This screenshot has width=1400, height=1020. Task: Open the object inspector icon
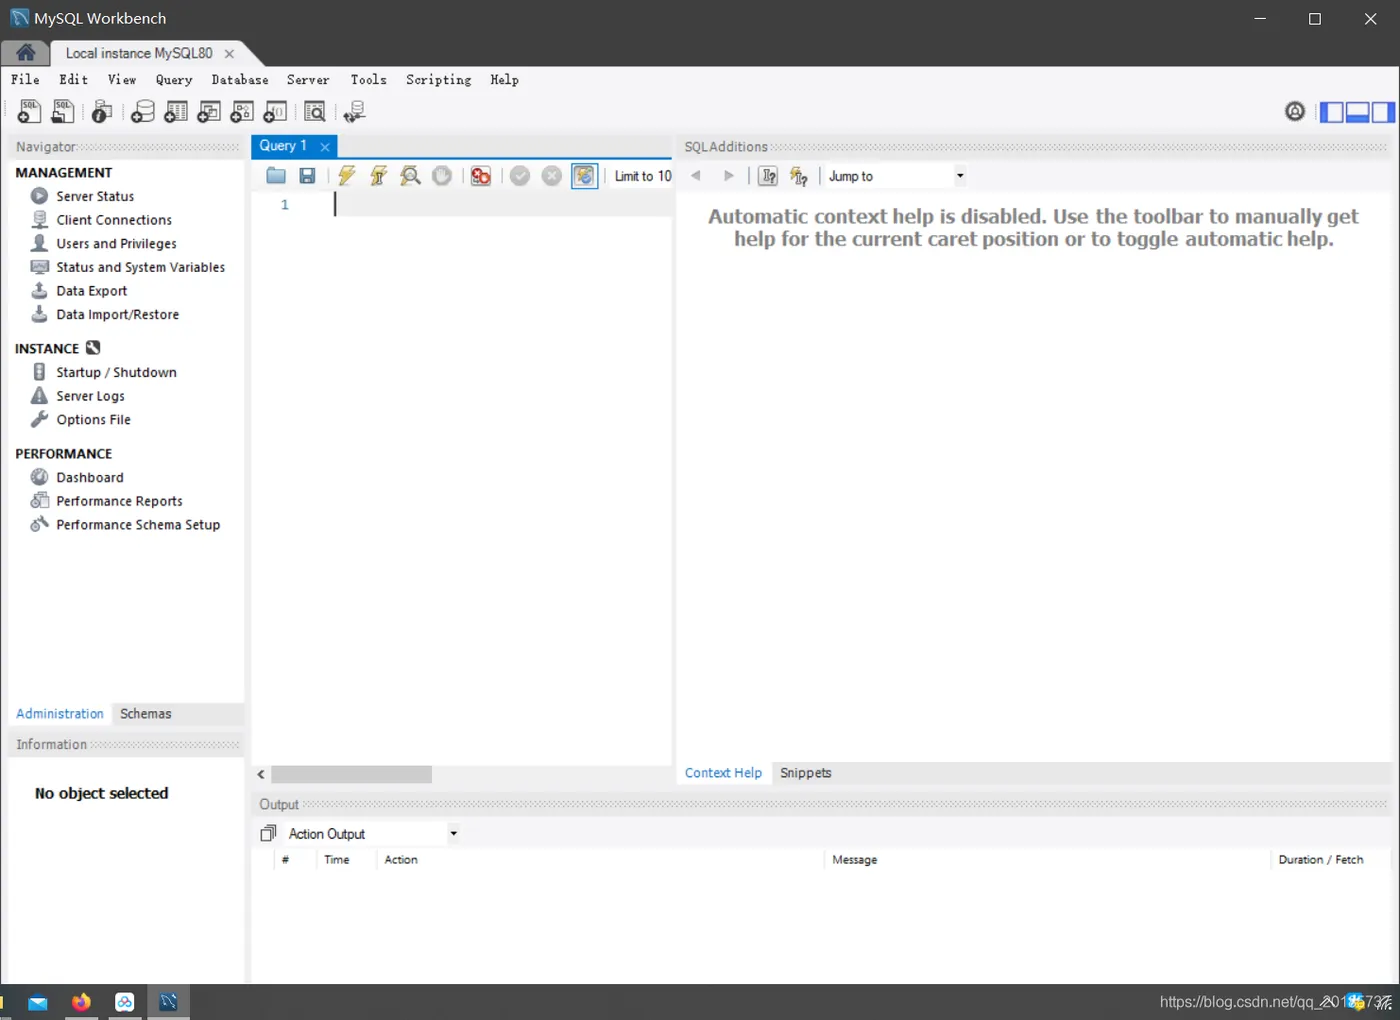pos(101,111)
